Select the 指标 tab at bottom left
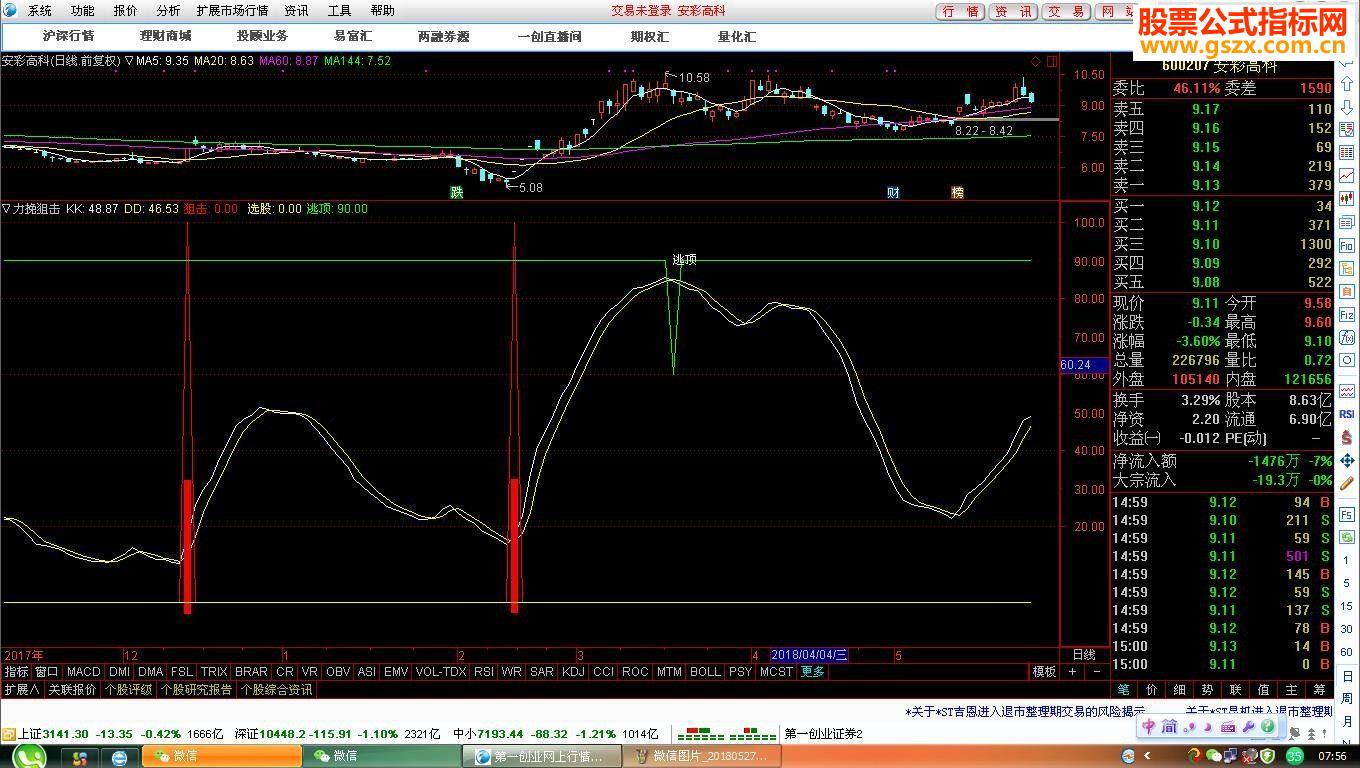Screen dimensions: 1360x768 [16, 672]
